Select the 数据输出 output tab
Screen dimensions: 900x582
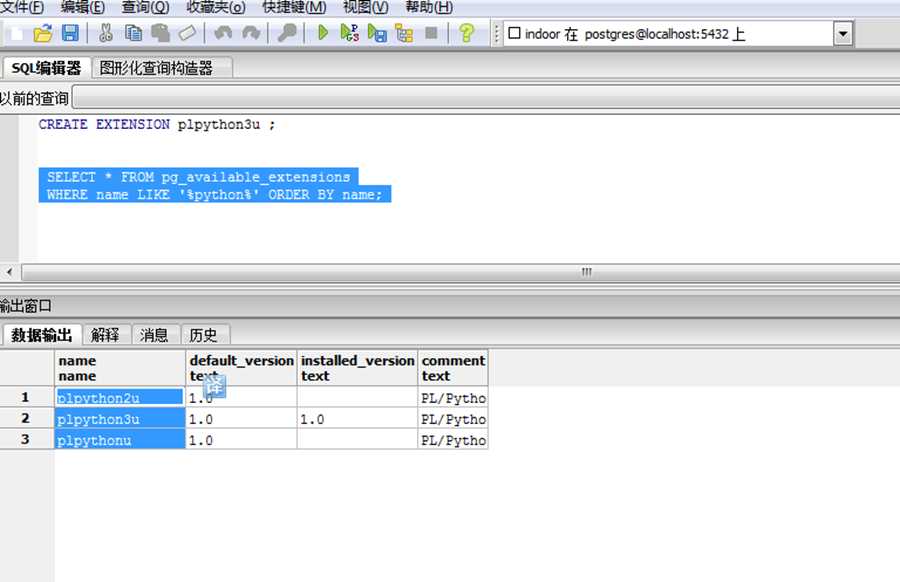tap(41, 335)
